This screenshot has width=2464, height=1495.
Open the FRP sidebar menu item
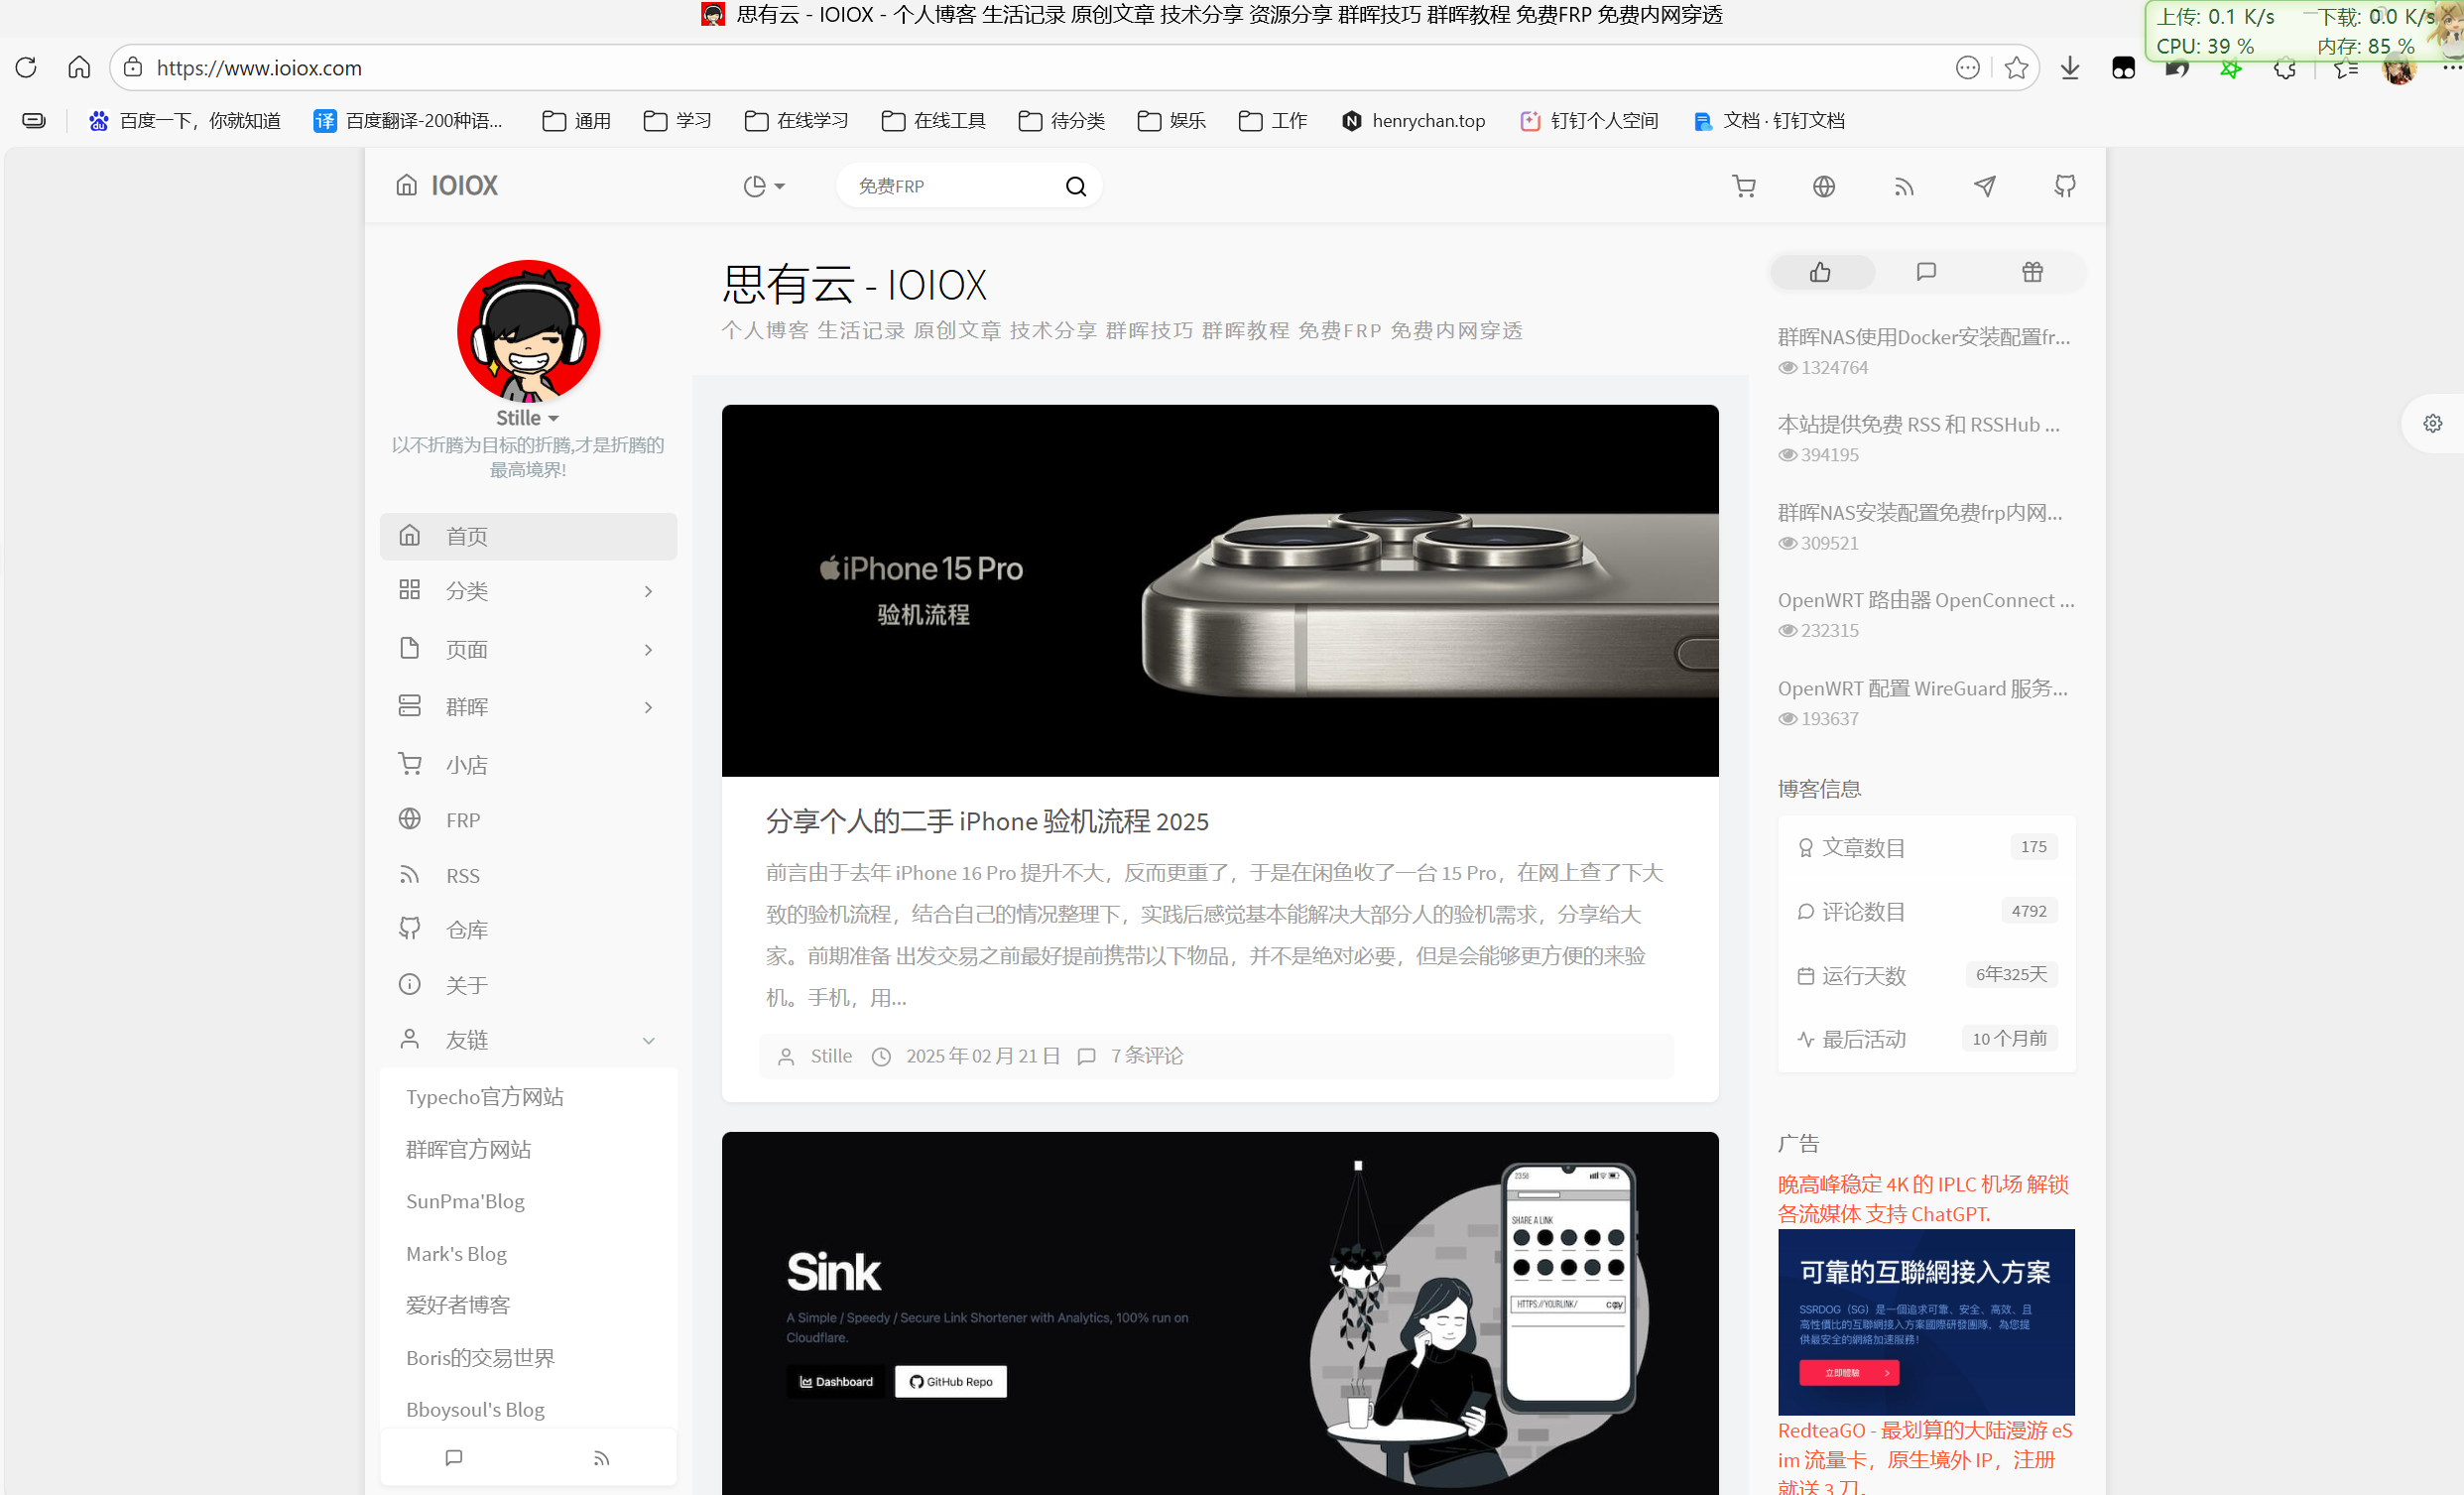463,820
